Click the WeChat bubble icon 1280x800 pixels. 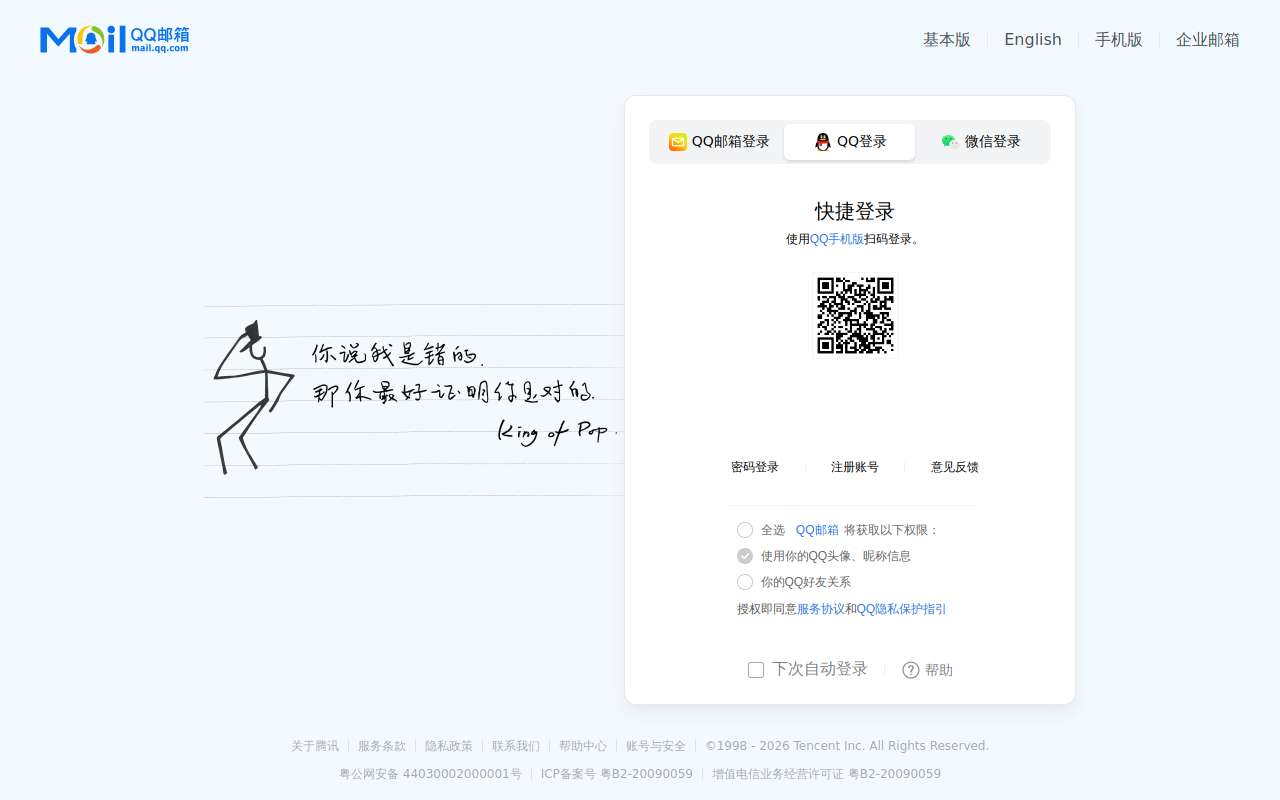[x=950, y=142]
